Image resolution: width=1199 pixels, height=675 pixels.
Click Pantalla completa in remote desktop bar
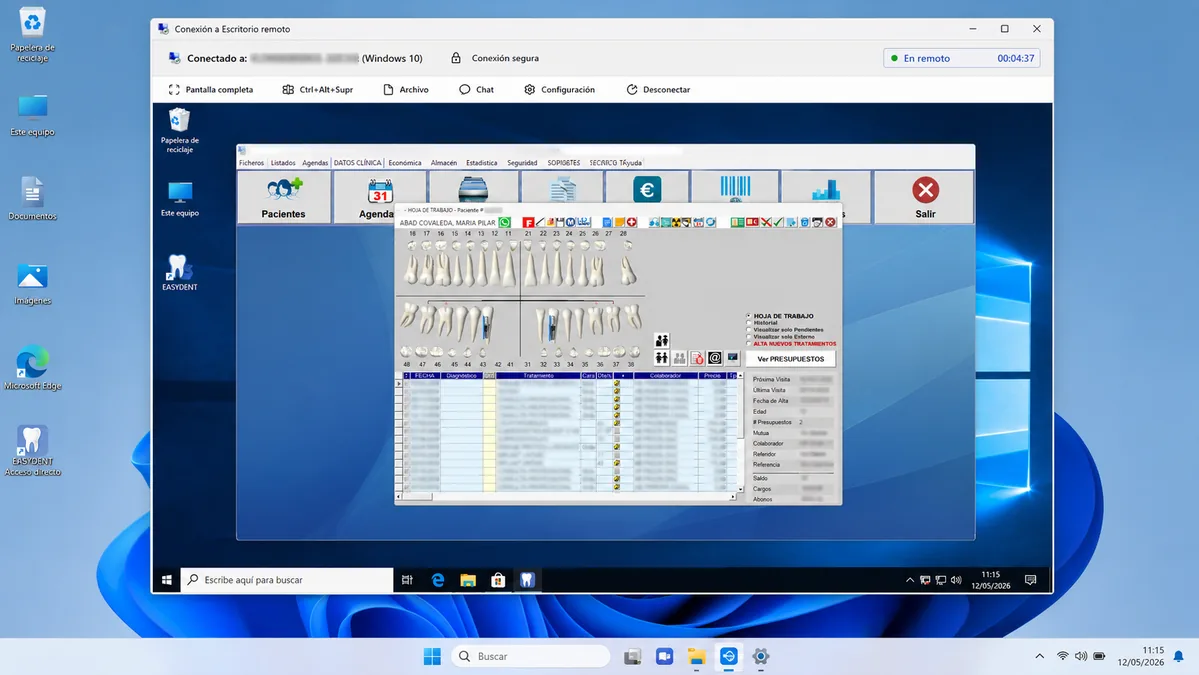coord(211,89)
